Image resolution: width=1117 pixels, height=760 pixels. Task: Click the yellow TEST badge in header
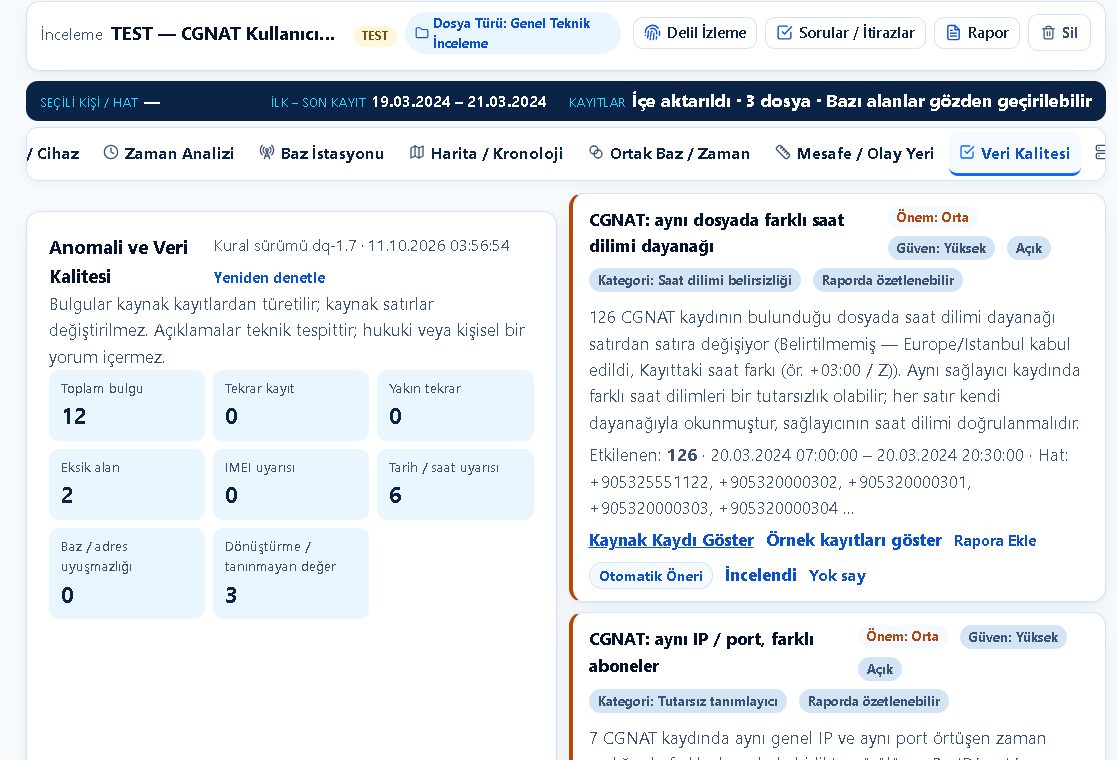[375, 36]
